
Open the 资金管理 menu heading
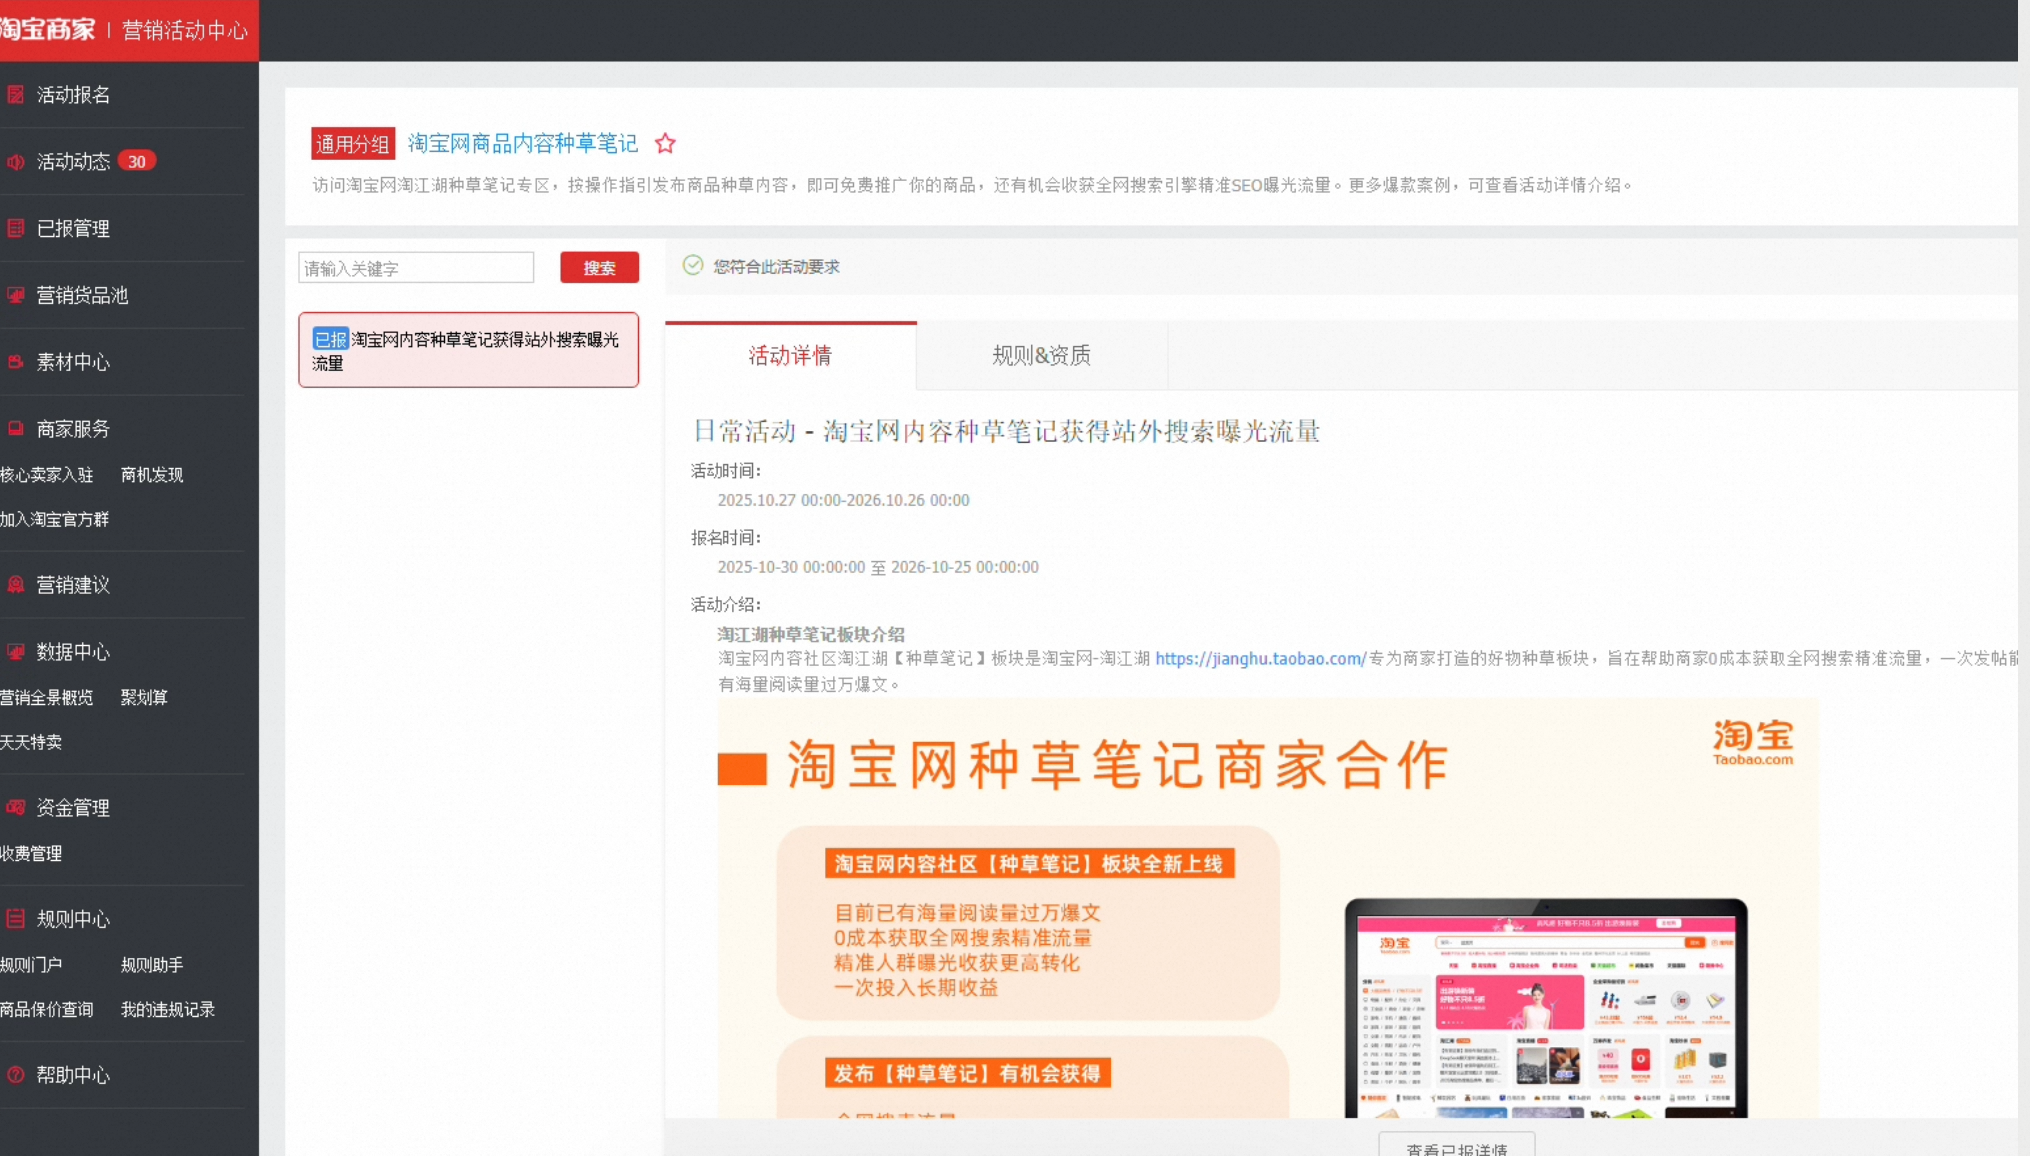coord(73,808)
